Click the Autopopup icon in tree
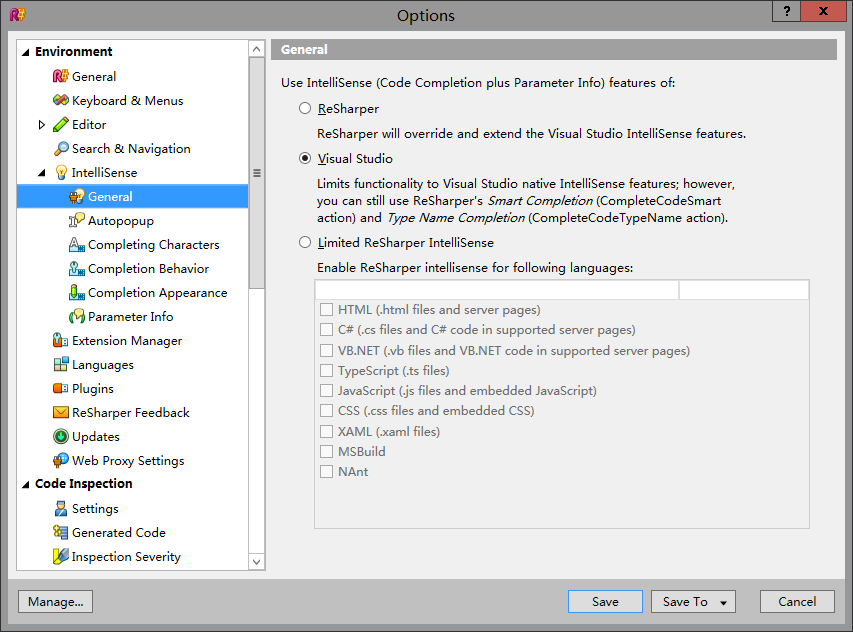The width and height of the screenshot is (853, 632). (76, 221)
